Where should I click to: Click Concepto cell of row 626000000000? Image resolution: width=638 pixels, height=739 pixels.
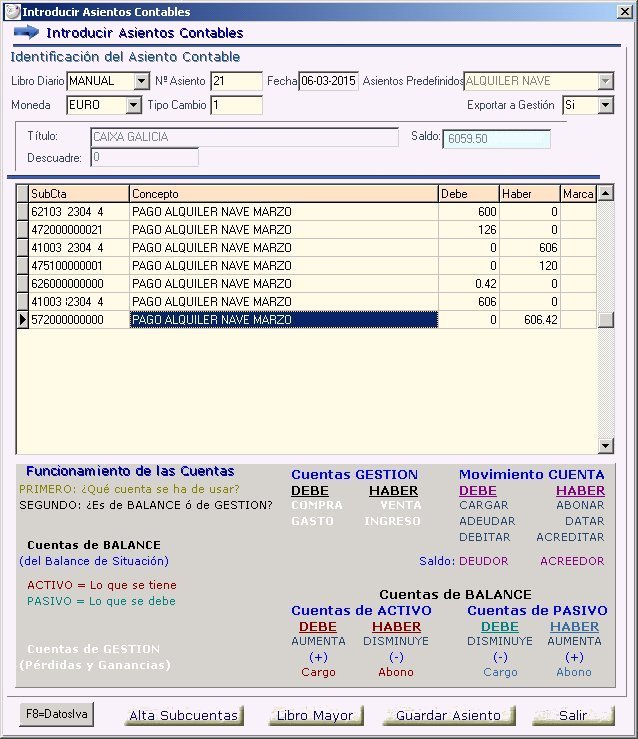point(284,283)
